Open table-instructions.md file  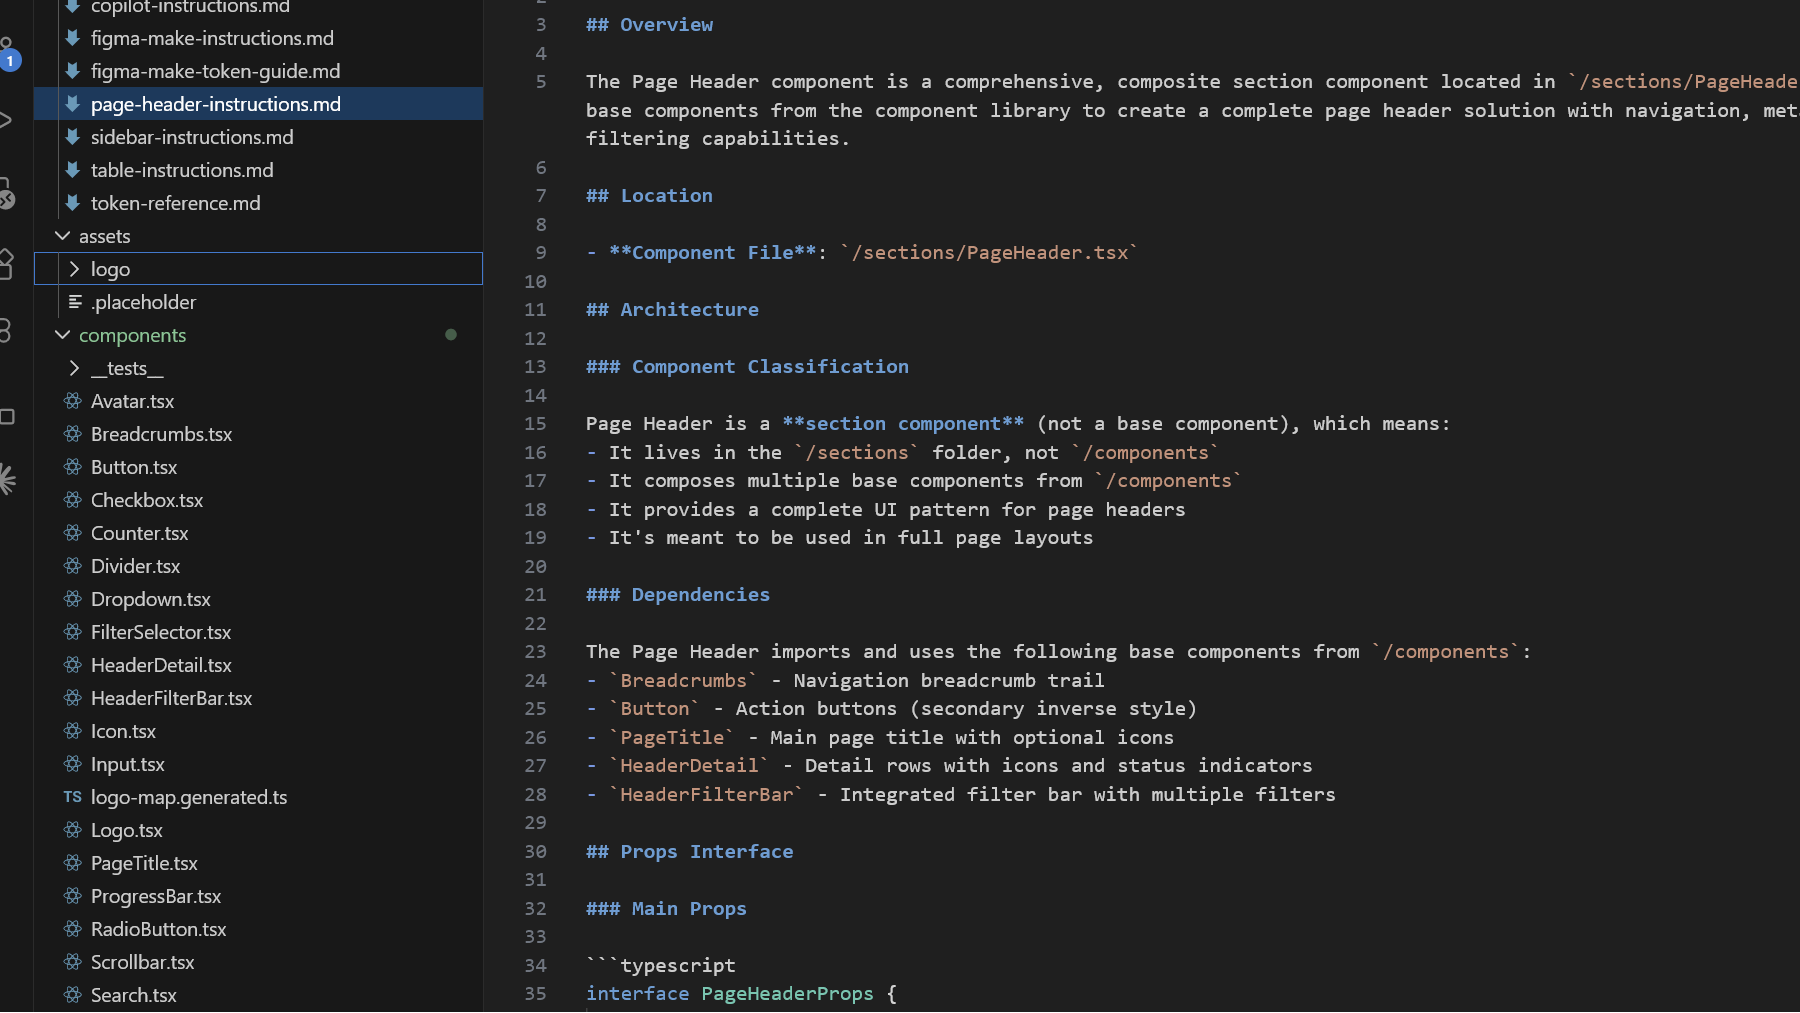tap(182, 170)
